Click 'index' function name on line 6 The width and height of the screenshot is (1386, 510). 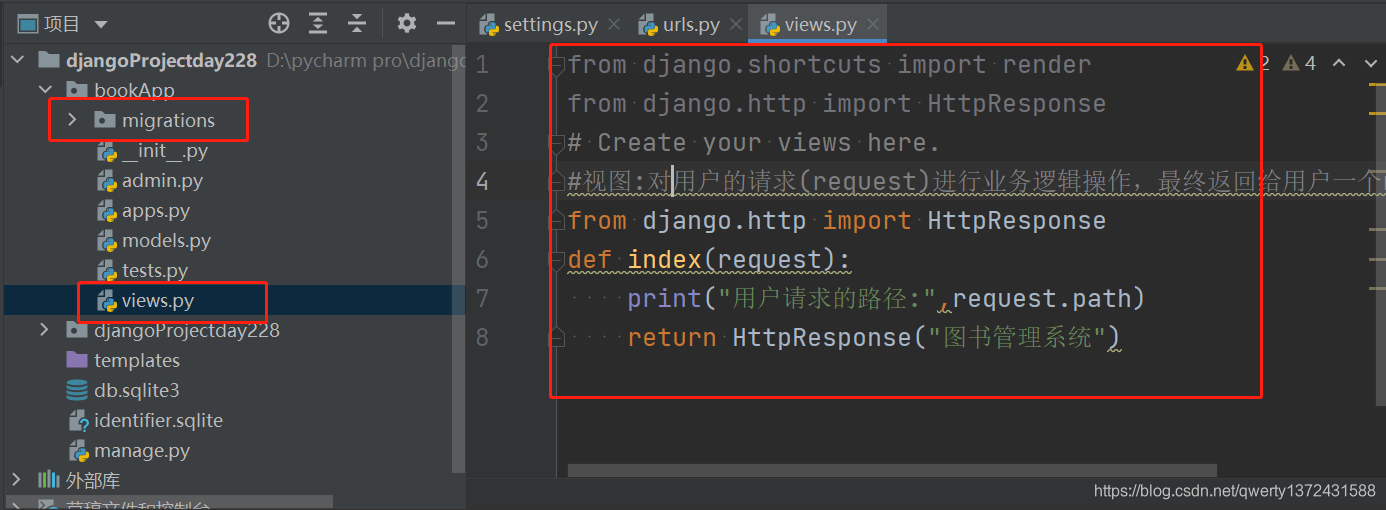(665, 260)
